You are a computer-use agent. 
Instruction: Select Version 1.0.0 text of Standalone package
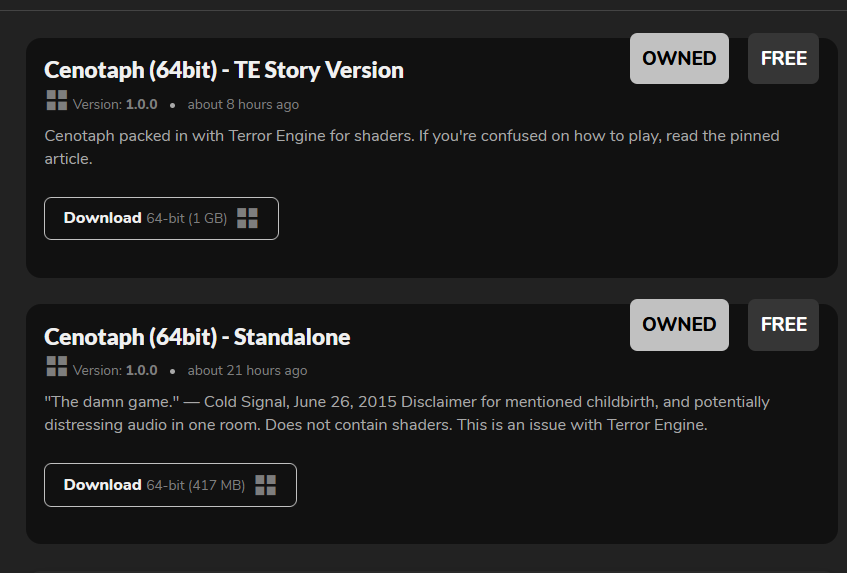(115, 370)
